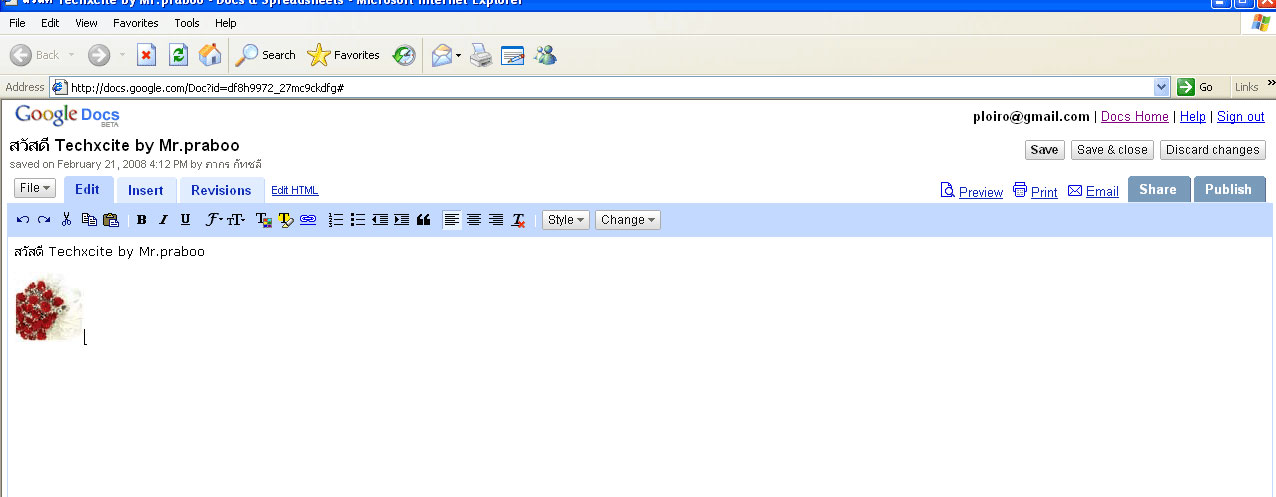
Task: Apply numbered list formatting
Action: (x=336, y=220)
